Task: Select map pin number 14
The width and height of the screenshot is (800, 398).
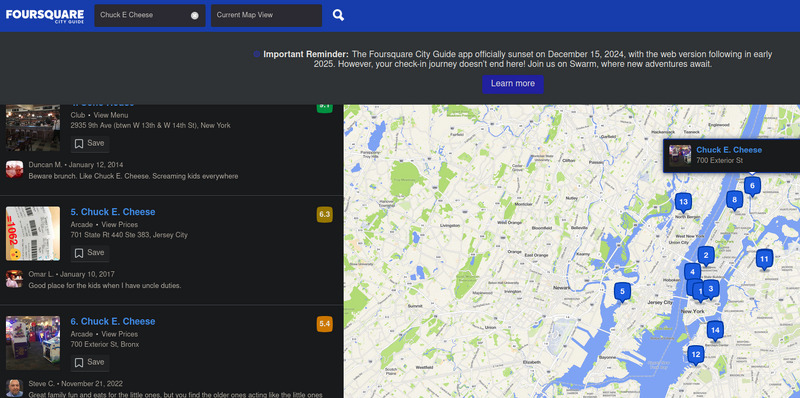Action: [x=715, y=331]
